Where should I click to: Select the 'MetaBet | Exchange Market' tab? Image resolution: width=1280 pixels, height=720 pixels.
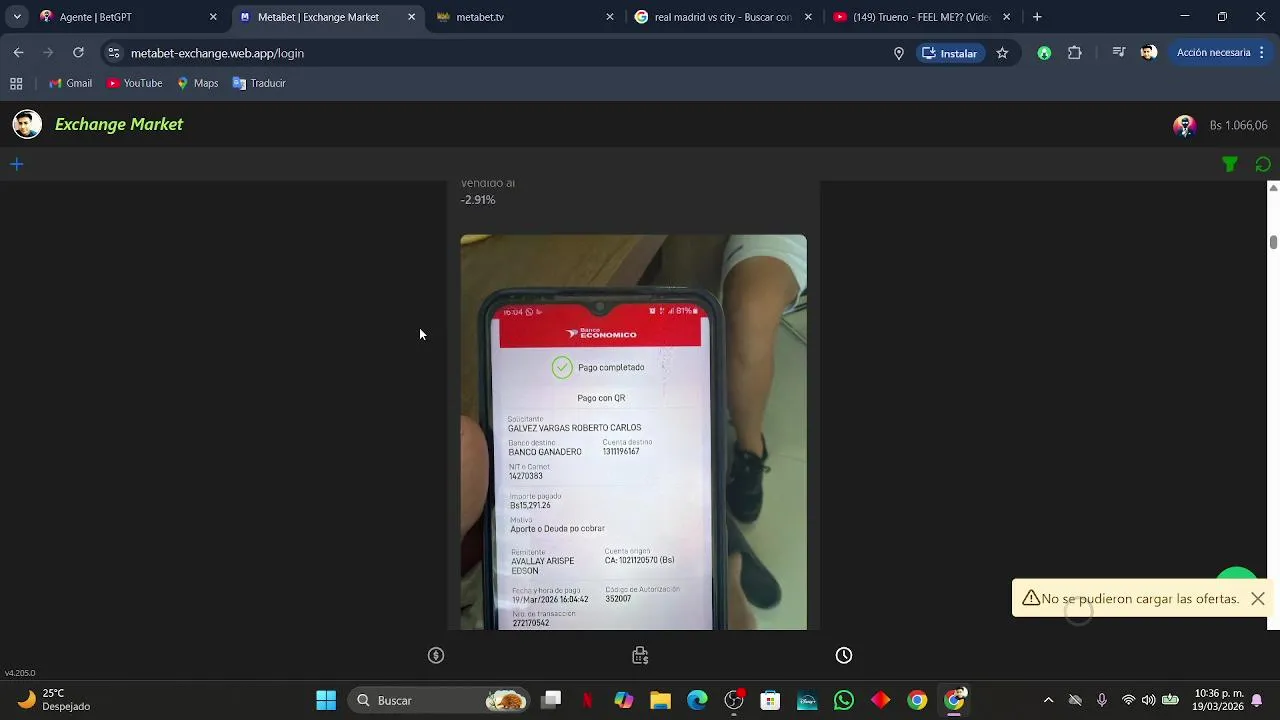(327, 17)
